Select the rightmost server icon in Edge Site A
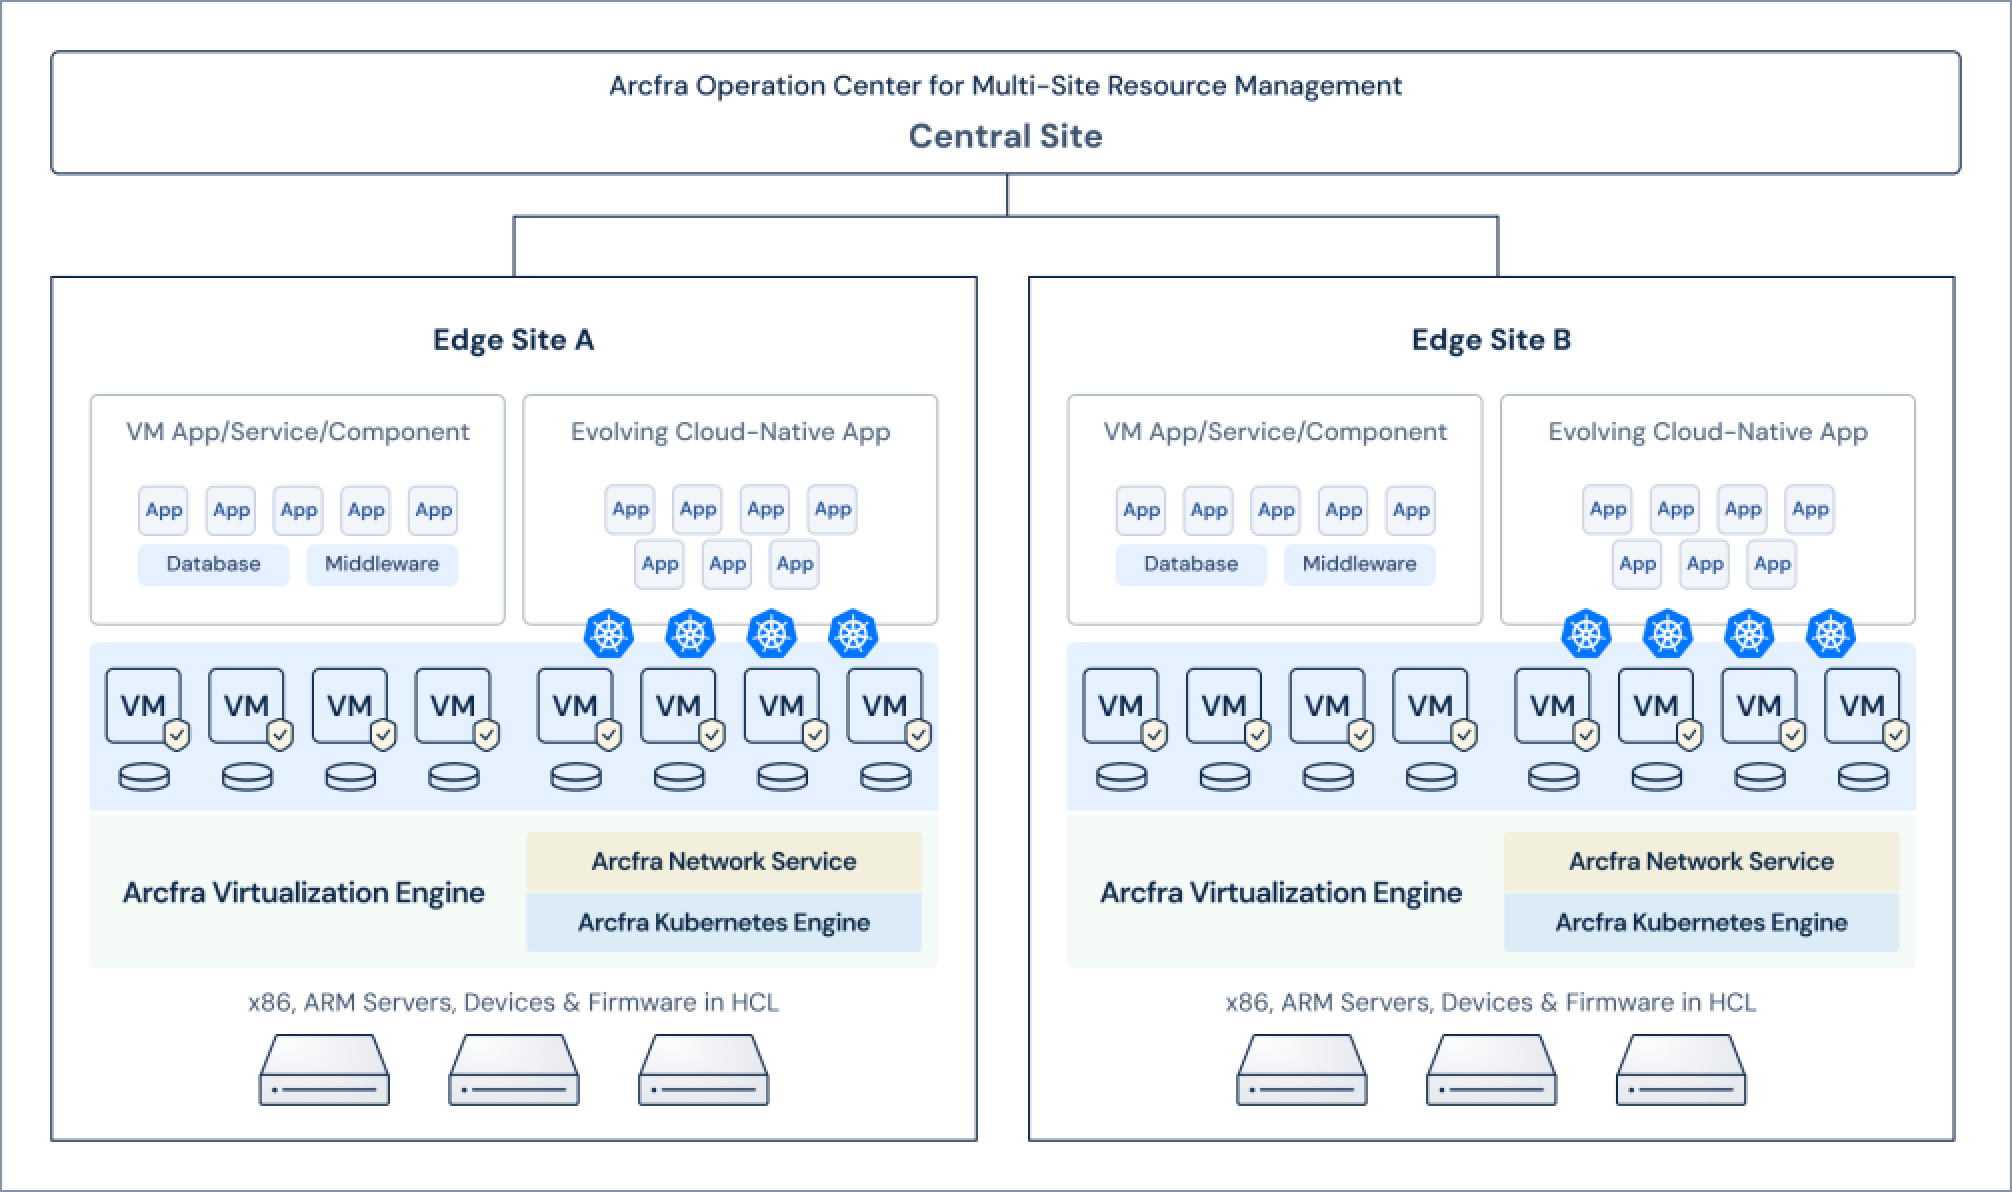The image size is (2012, 1192). (703, 1069)
